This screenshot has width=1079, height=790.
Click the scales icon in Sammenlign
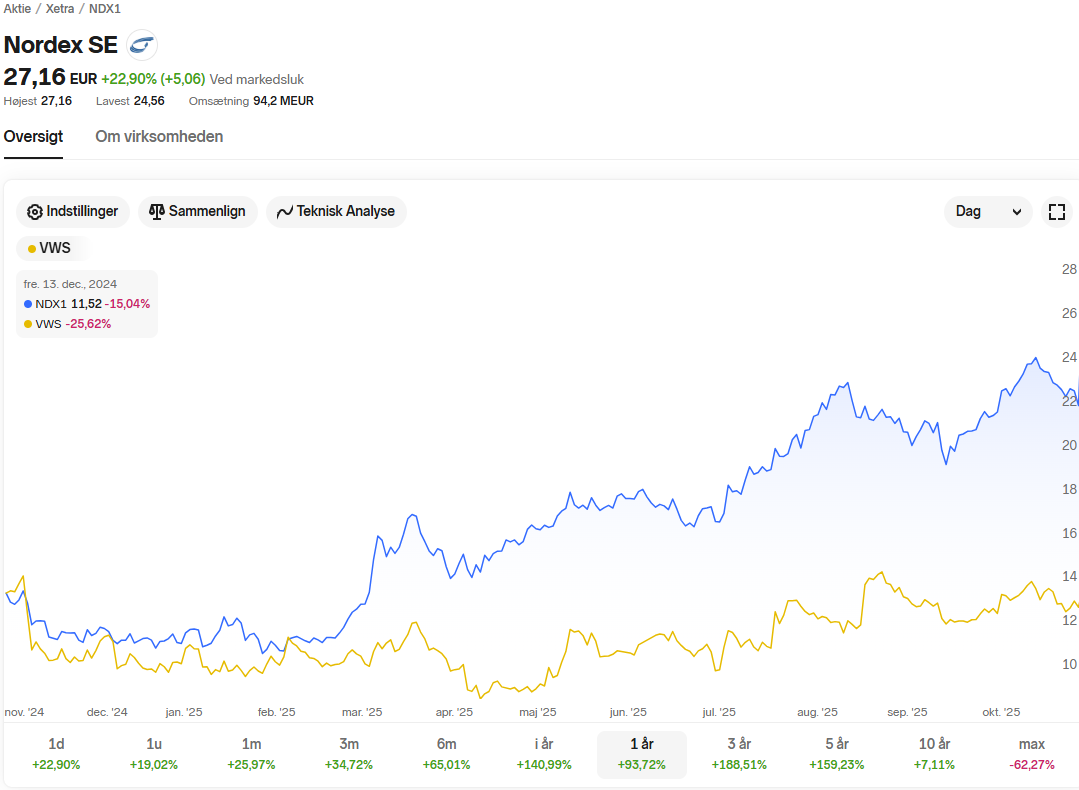click(157, 212)
